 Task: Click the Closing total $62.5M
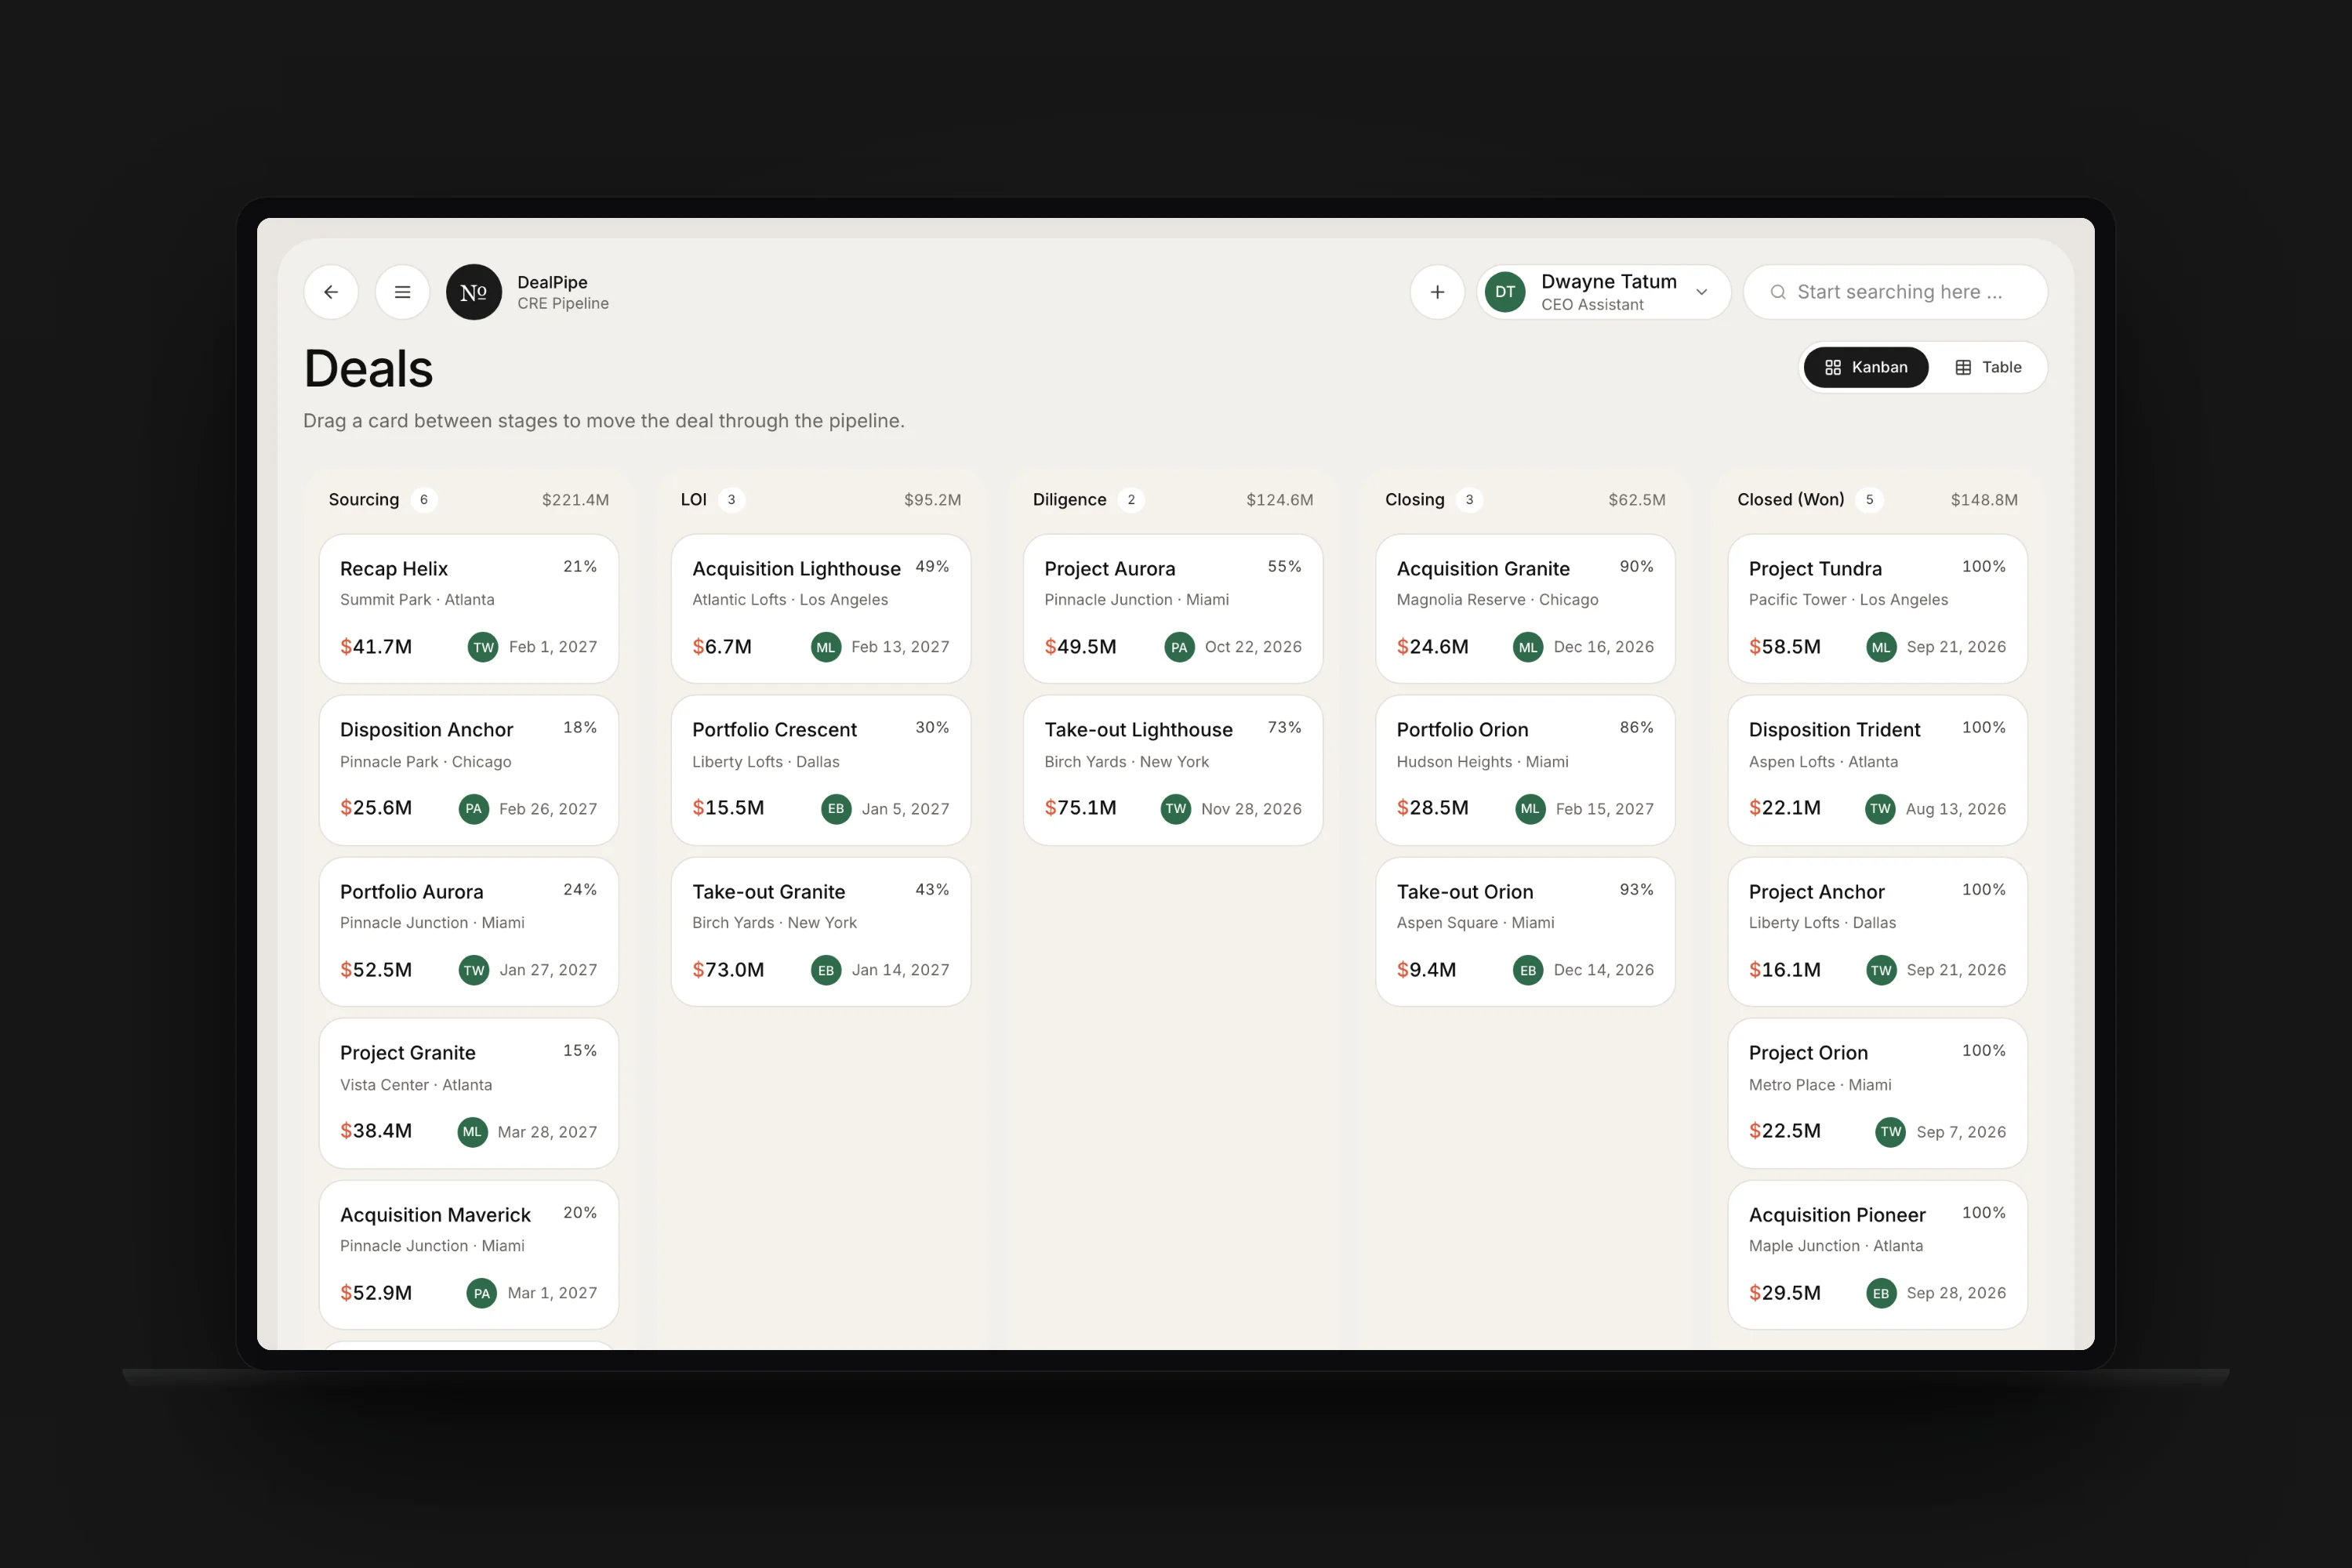(x=1636, y=499)
